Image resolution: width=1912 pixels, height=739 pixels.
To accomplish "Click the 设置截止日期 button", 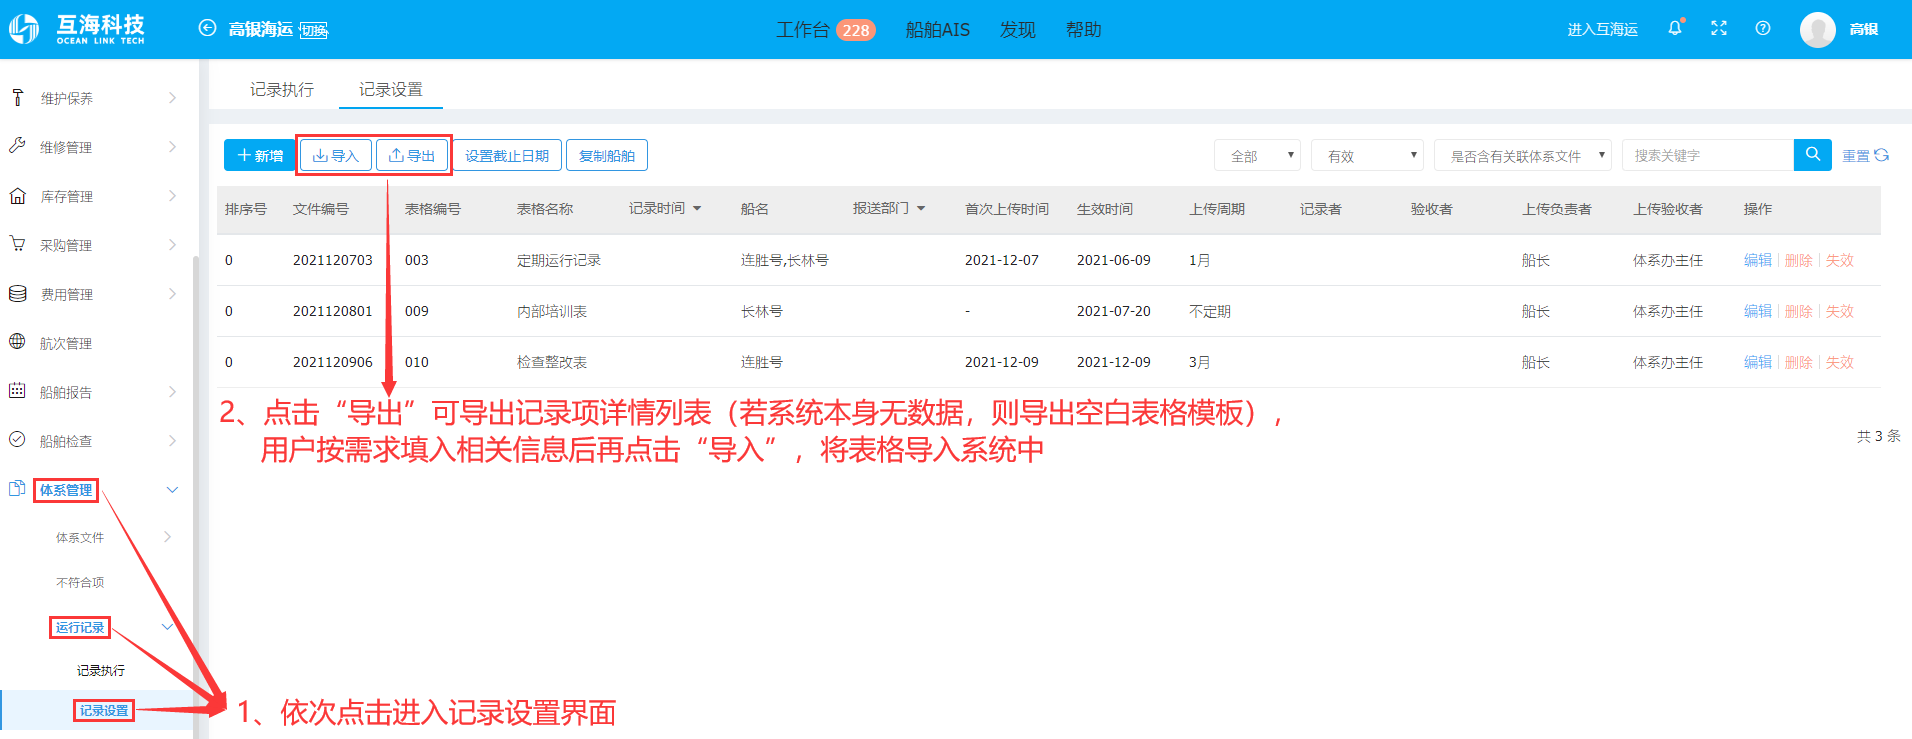I will [507, 155].
